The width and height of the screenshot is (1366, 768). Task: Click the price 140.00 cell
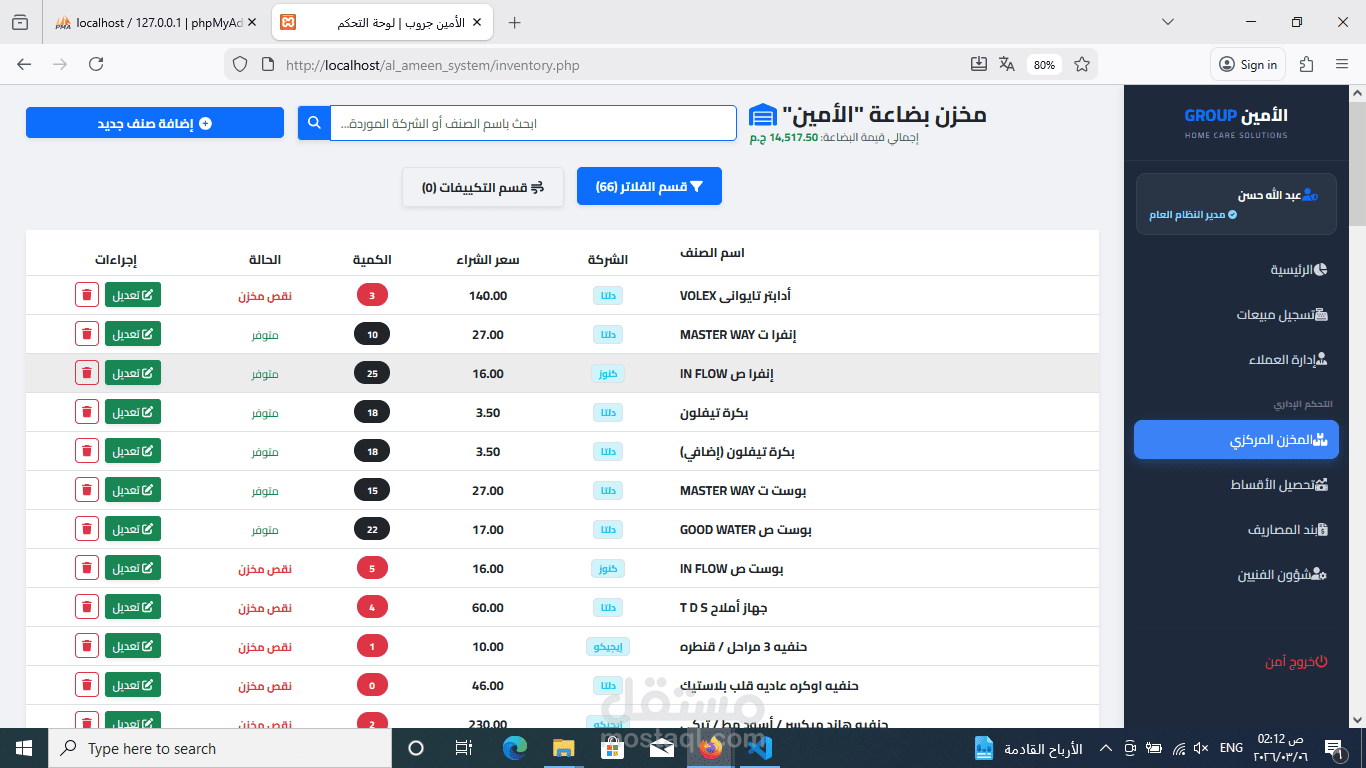click(488, 296)
